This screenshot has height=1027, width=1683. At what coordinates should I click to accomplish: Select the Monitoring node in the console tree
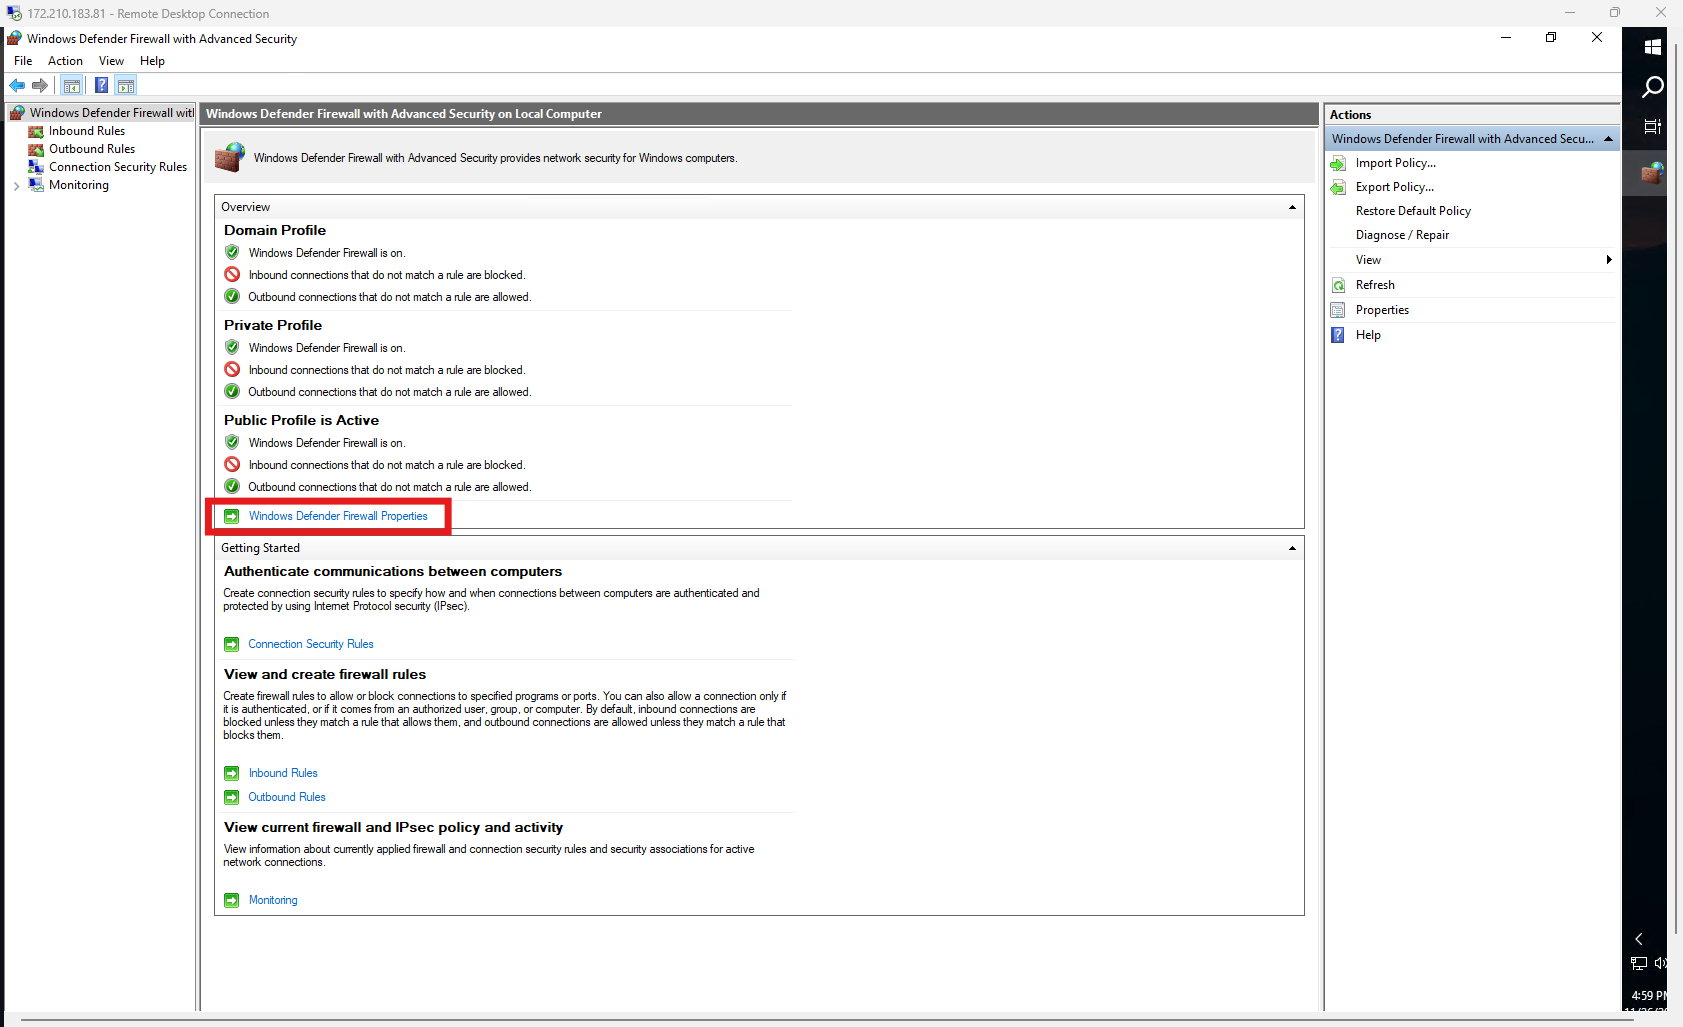click(79, 185)
